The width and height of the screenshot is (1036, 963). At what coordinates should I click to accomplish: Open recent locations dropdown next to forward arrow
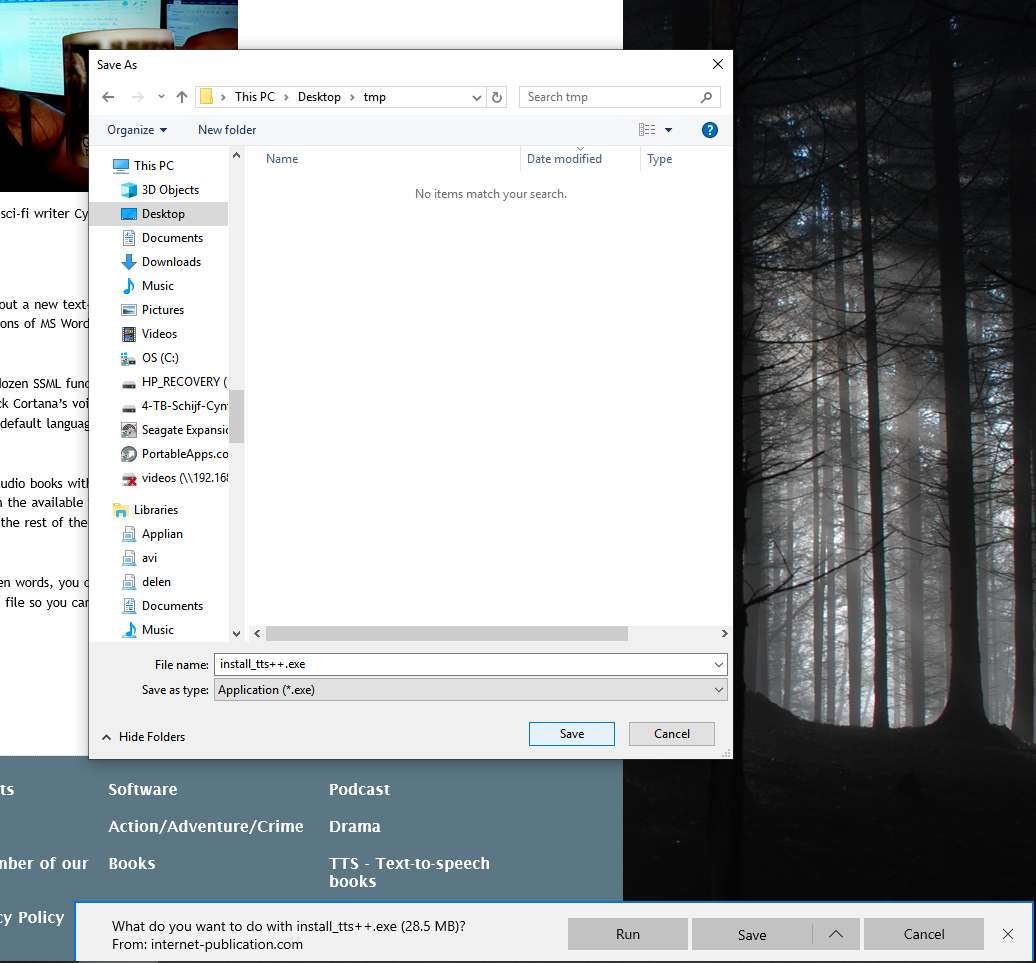click(161, 97)
